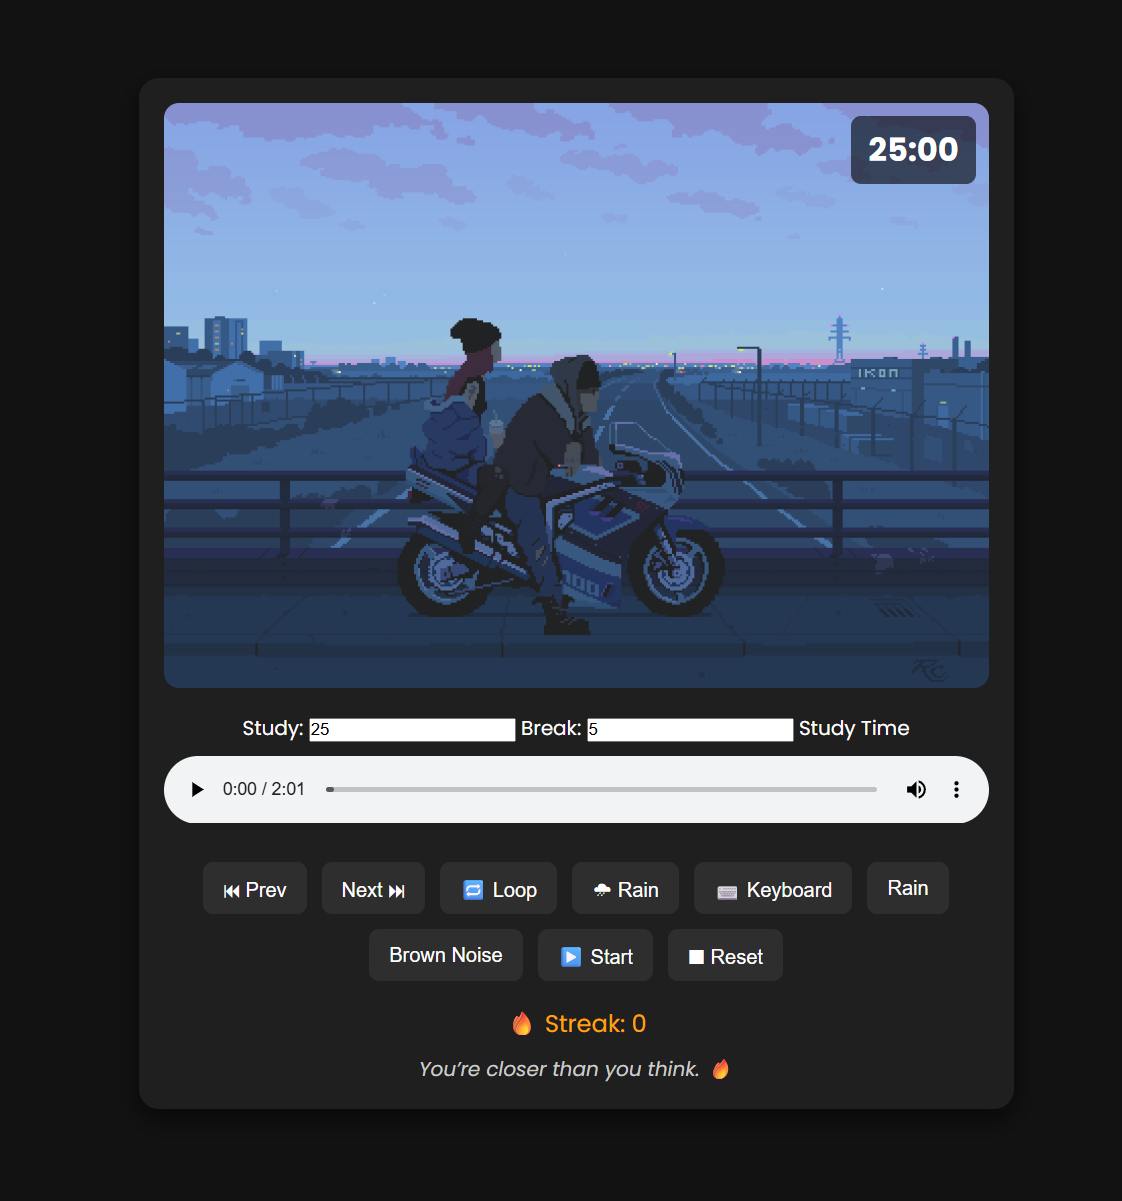Click the audio progress bar
Screen dimensions: 1122x1201
point(601,790)
